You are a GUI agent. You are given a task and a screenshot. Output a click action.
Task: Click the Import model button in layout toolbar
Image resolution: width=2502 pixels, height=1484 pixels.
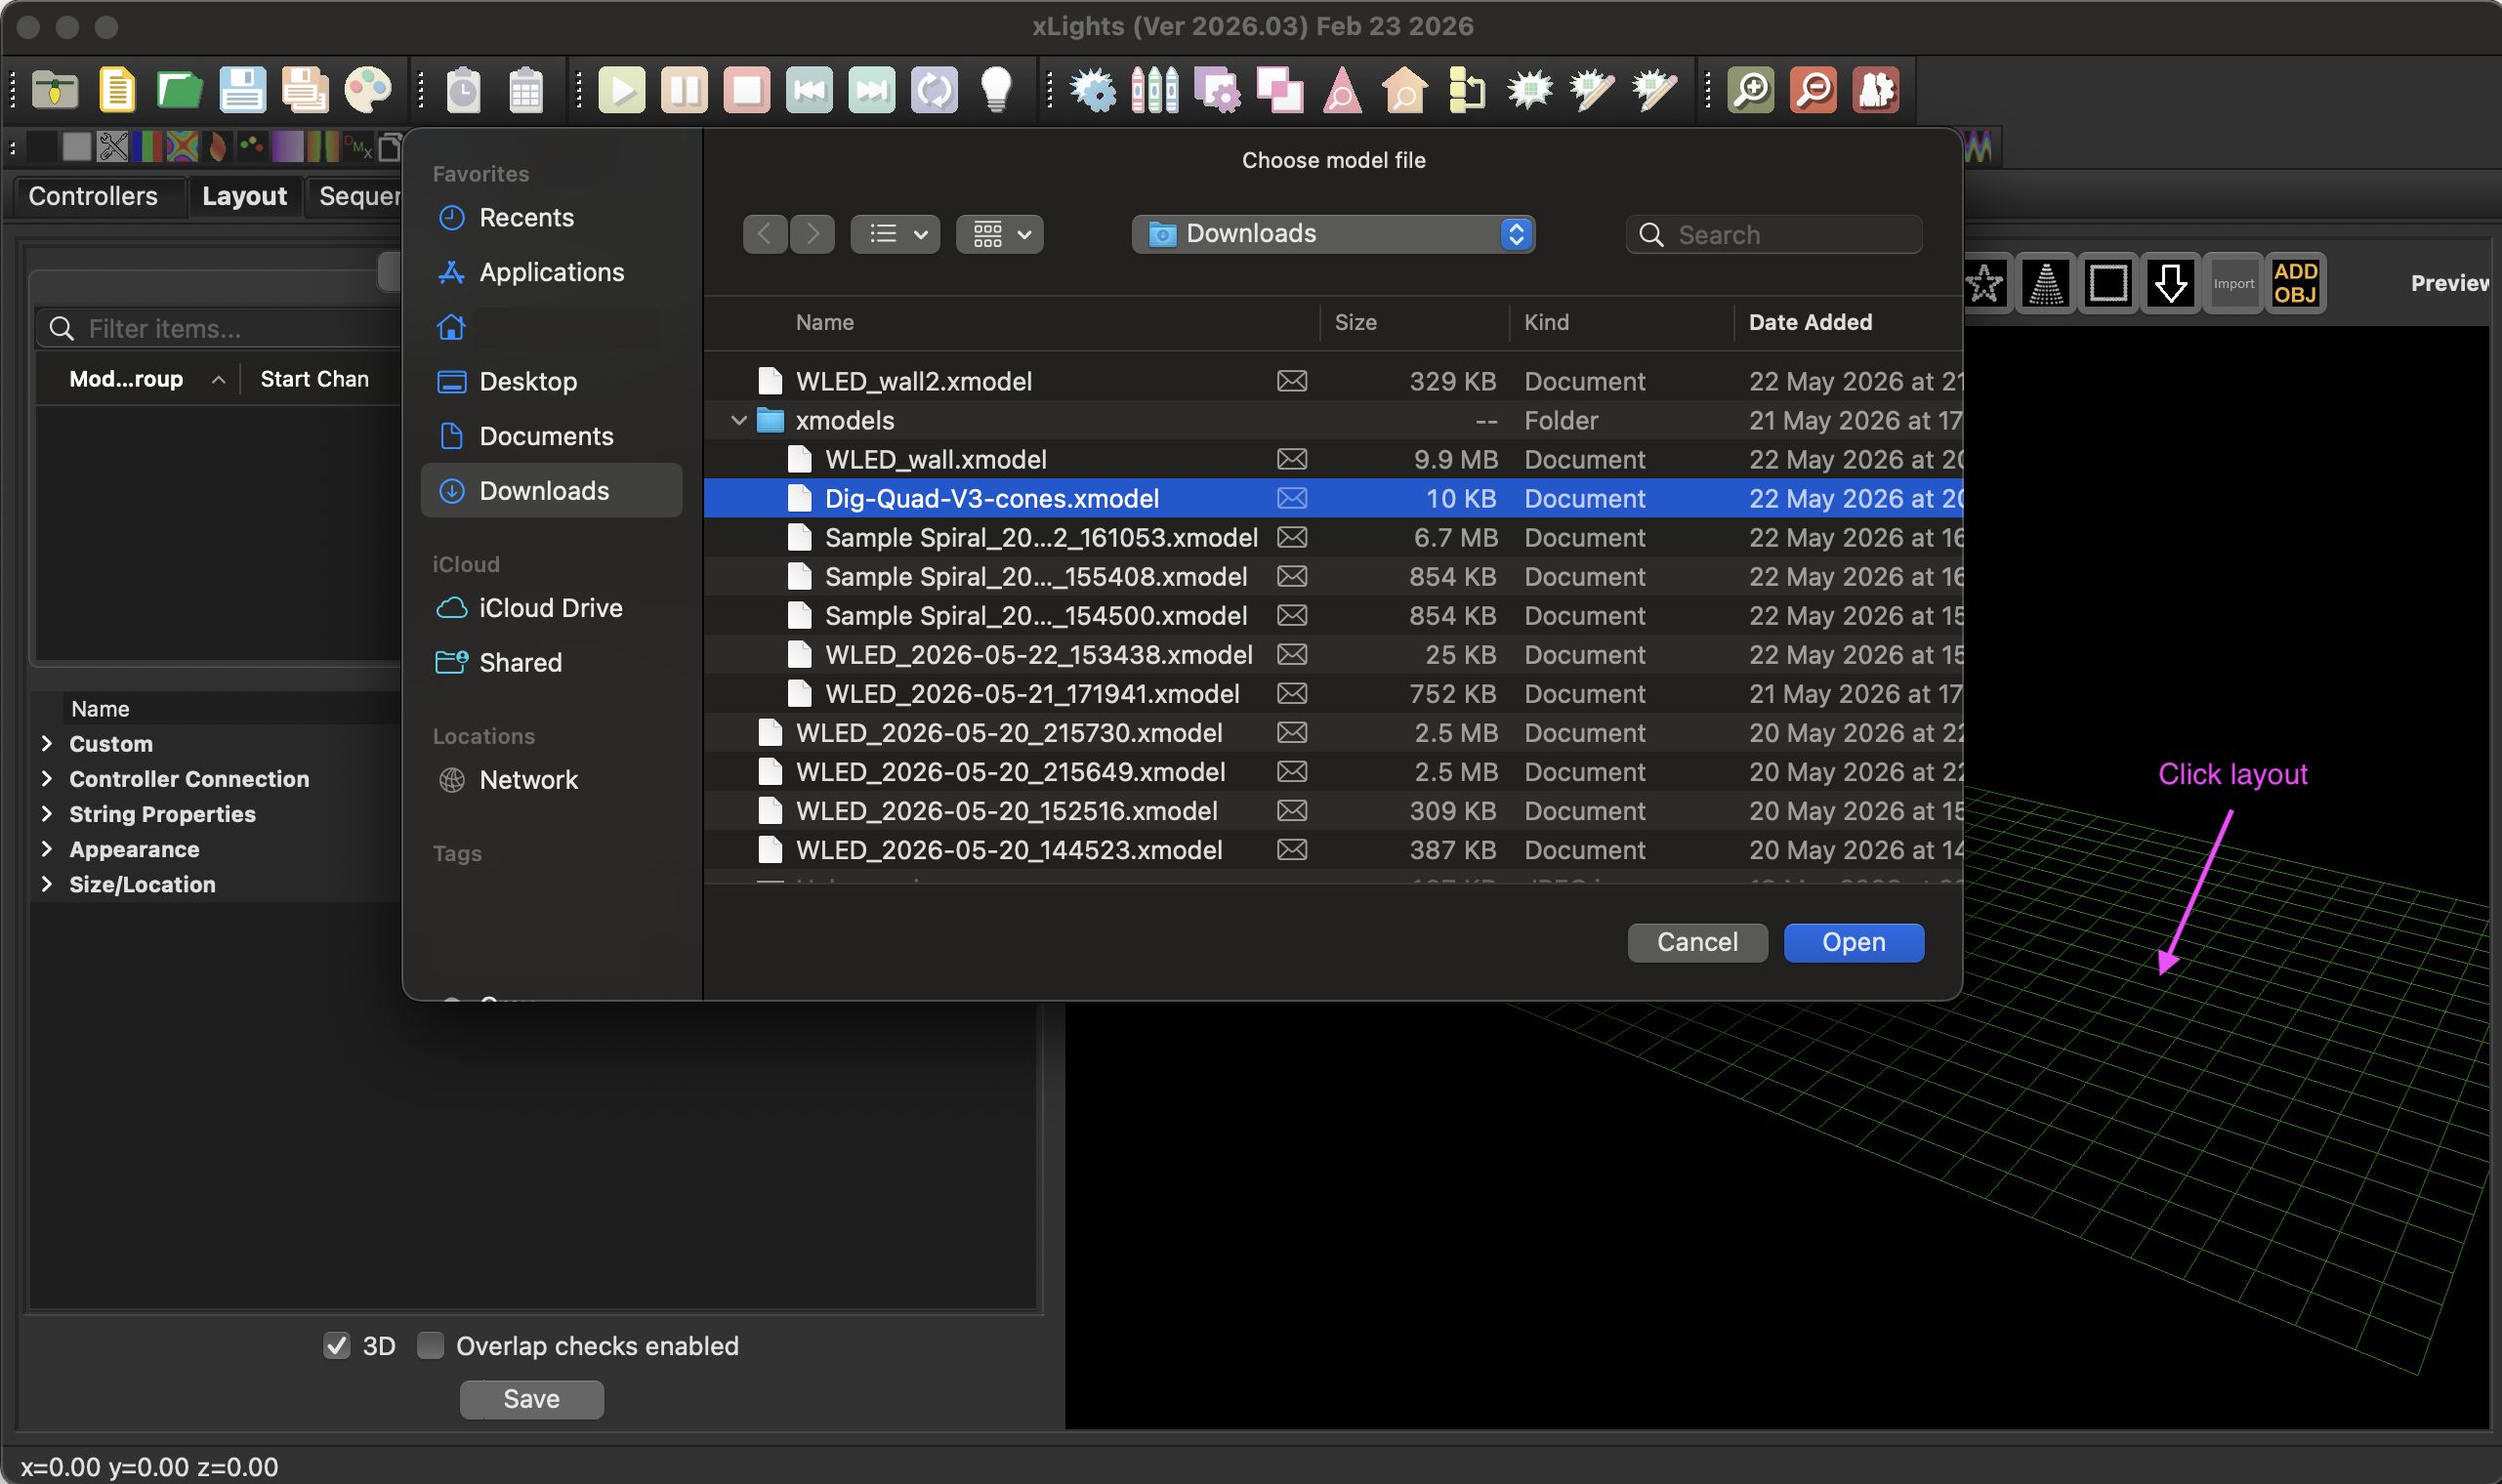2233,284
